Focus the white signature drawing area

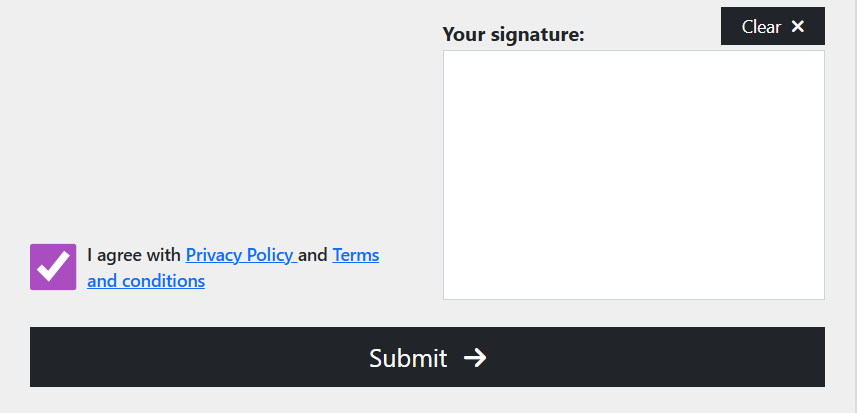(x=633, y=175)
